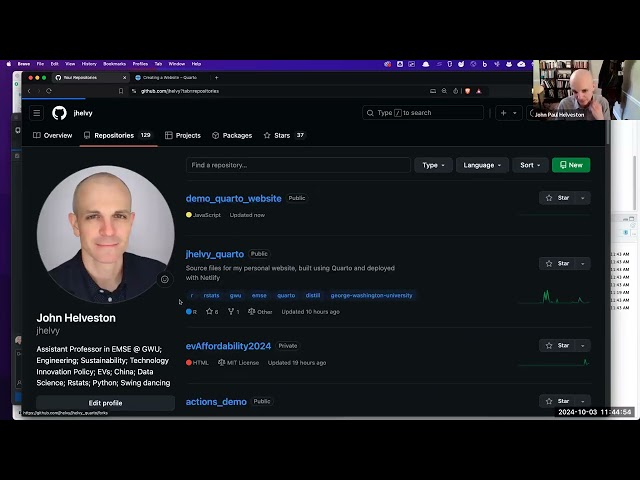The image size is (640, 480).
Task: Click the John Helveston profile avatar
Action: (x=105, y=235)
